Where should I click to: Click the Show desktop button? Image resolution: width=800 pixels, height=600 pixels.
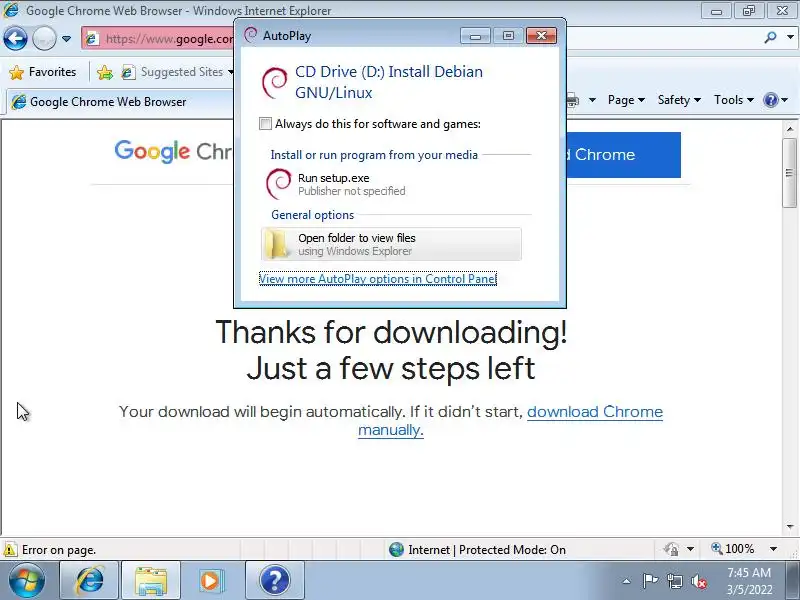click(792, 581)
